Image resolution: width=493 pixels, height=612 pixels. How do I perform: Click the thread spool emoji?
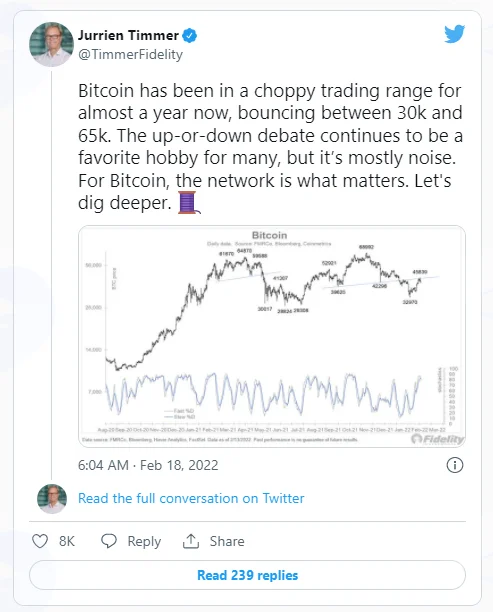189,203
